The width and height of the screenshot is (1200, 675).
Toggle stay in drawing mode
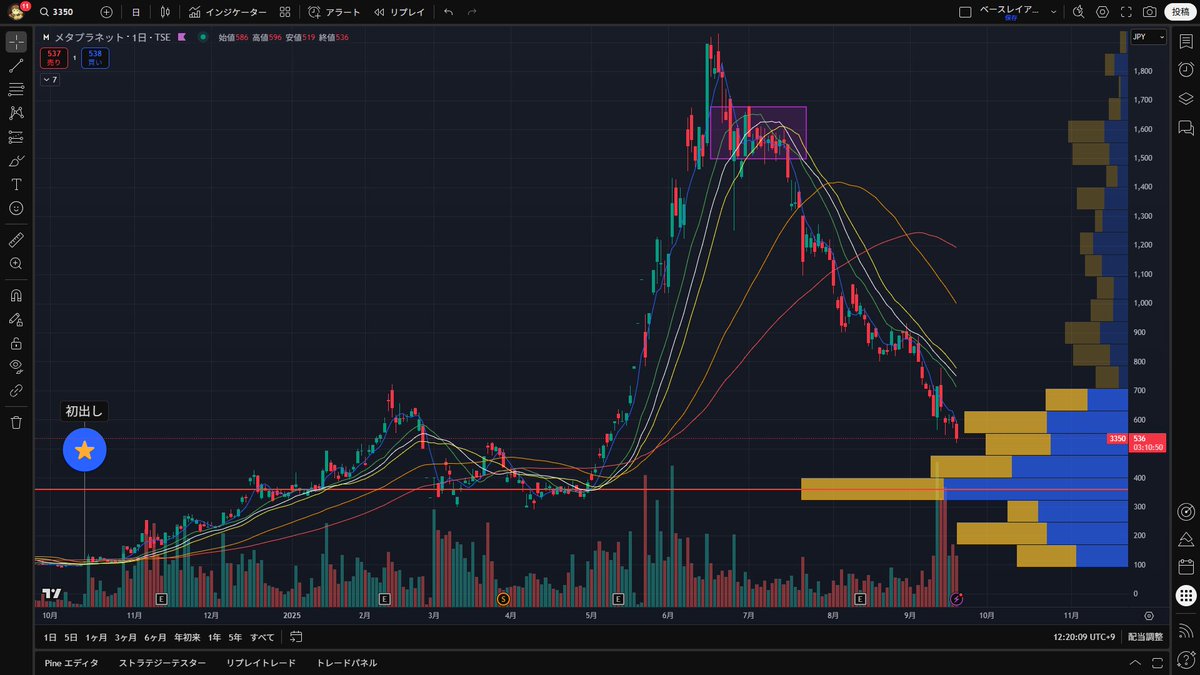point(16,320)
